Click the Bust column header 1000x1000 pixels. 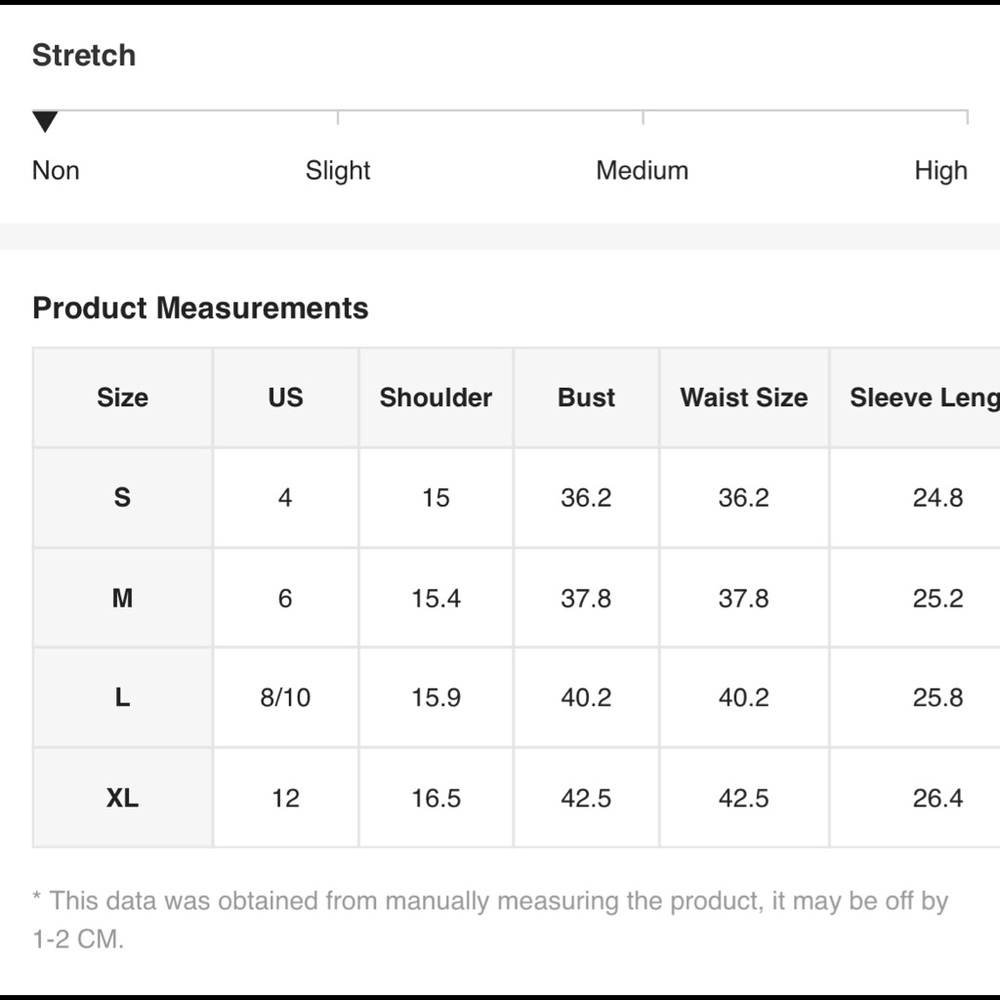[587, 397]
